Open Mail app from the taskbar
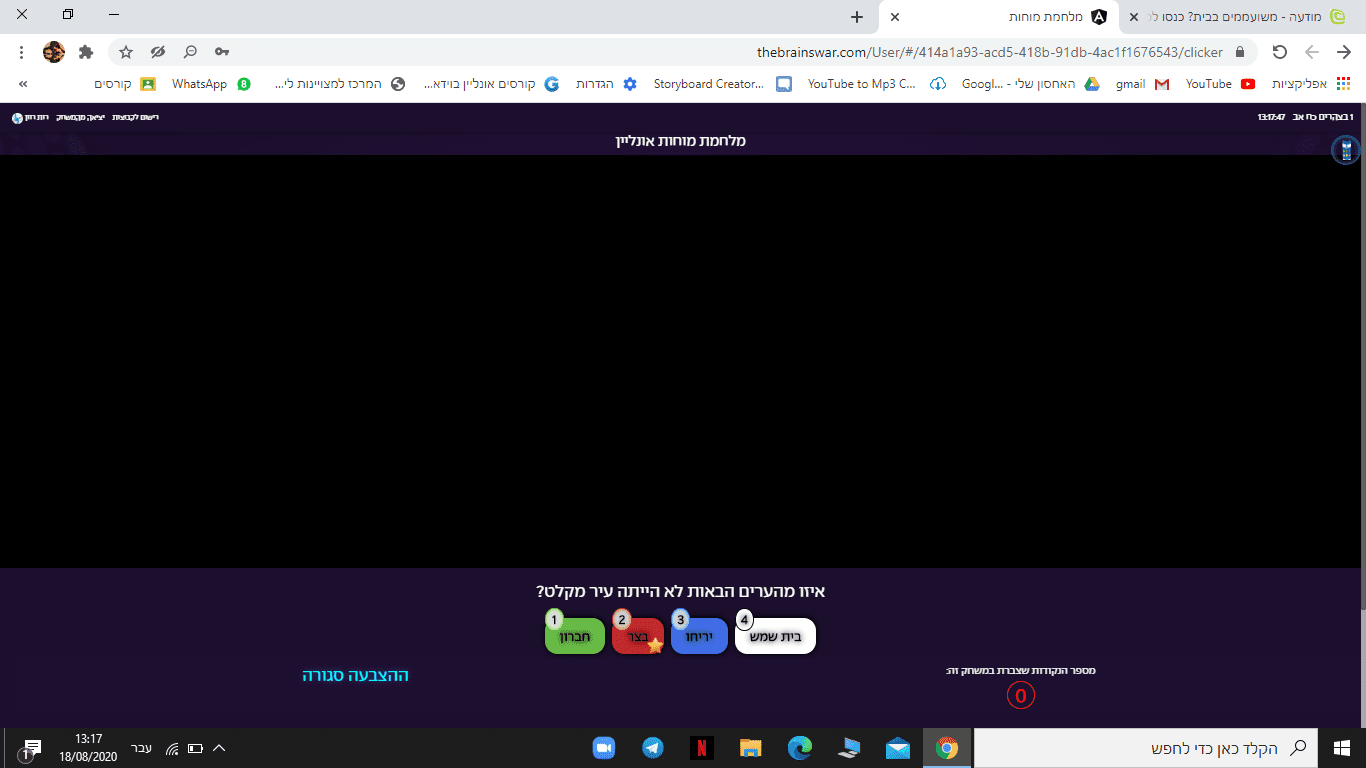Image resolution: width=1366 pixels, height=768 pixels. [897, 748]
